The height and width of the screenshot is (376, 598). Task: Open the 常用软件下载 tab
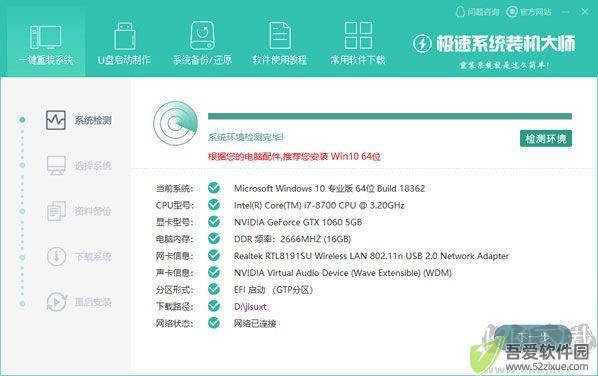point(358,43)
